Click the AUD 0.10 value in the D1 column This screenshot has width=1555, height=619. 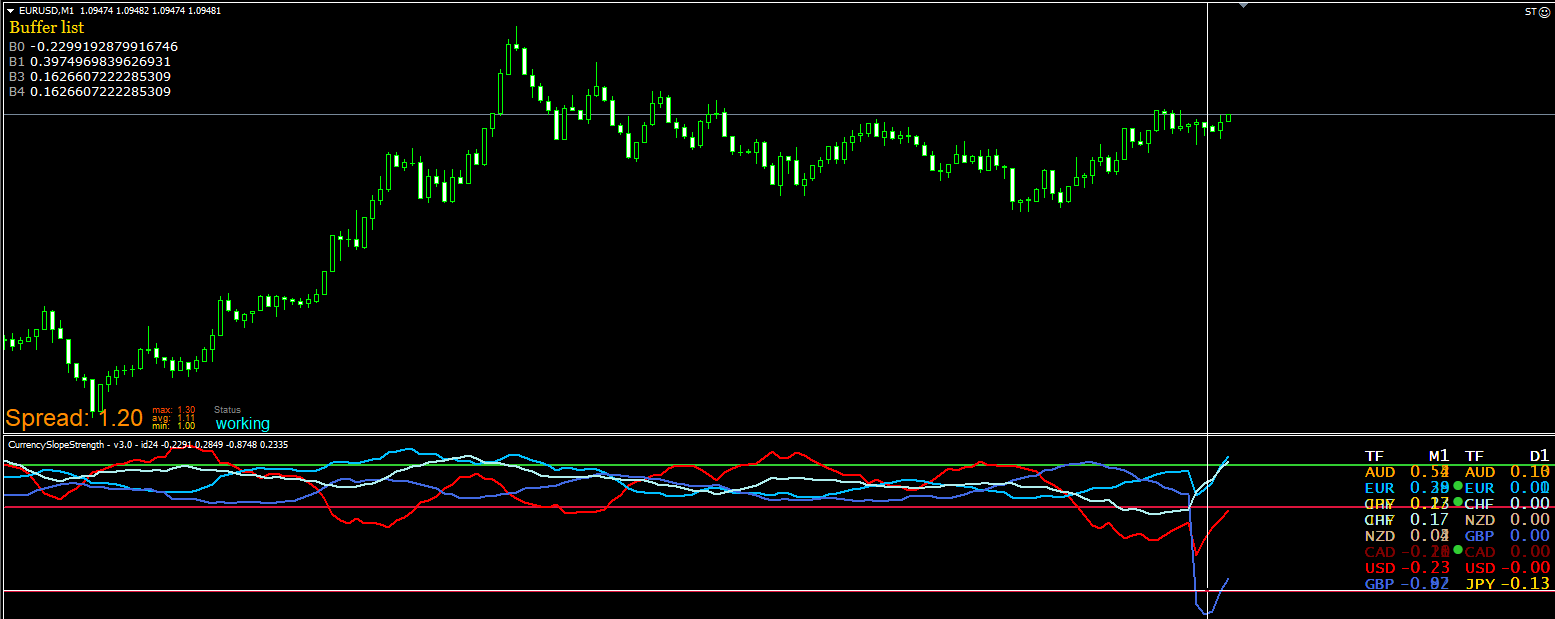point(1530,472)
